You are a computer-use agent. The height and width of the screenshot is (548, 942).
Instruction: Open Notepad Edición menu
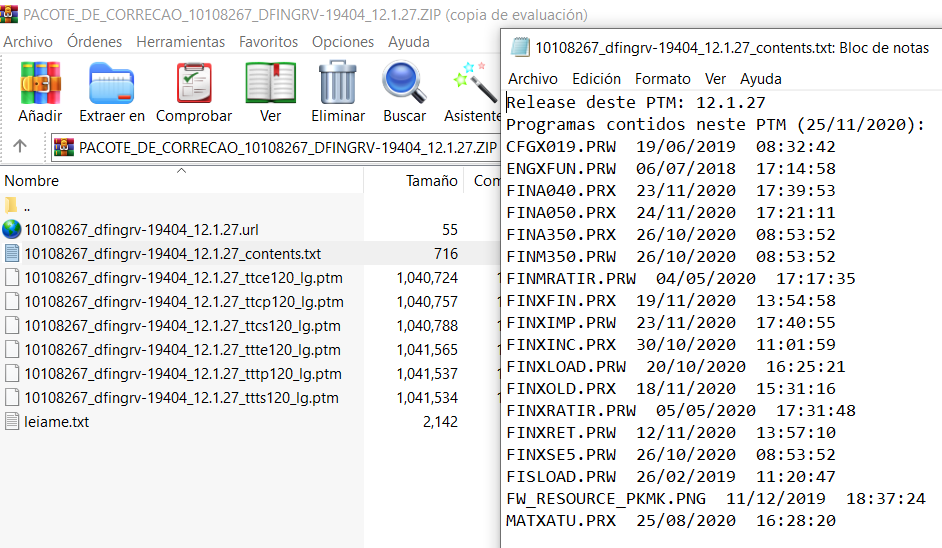[596, 79]
